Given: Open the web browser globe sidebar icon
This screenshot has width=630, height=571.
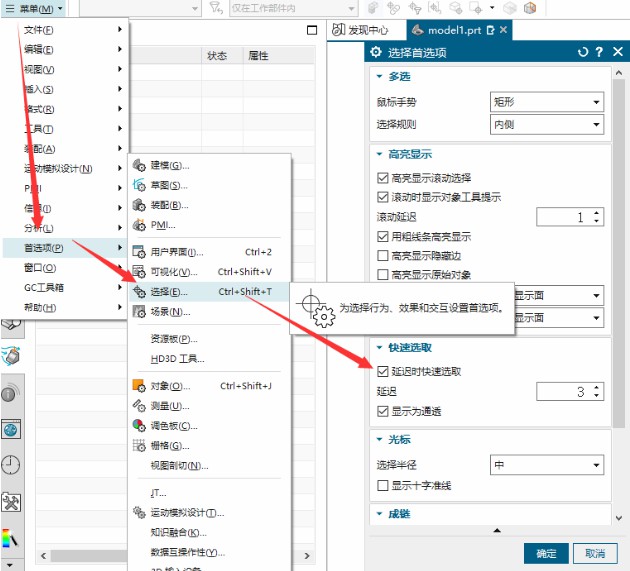Looking at the screenshot, I should 11,429.
